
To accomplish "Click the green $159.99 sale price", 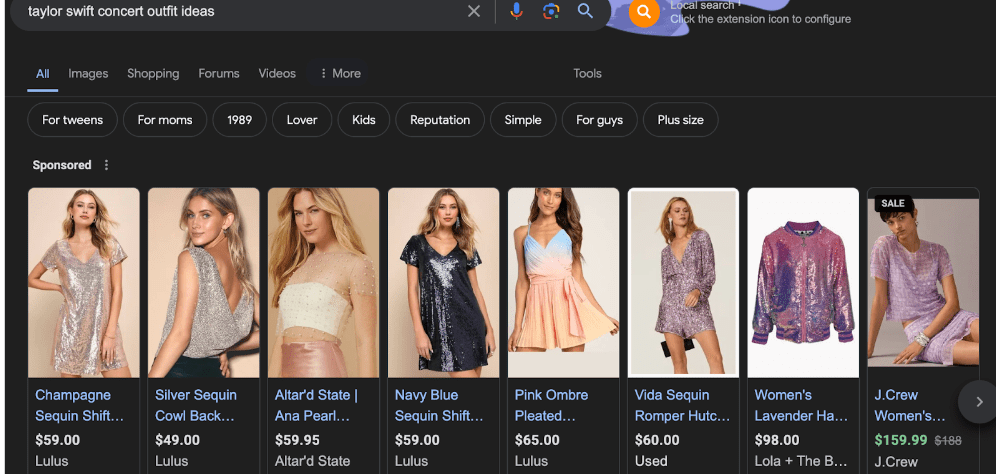I will (x=901, y=440).
